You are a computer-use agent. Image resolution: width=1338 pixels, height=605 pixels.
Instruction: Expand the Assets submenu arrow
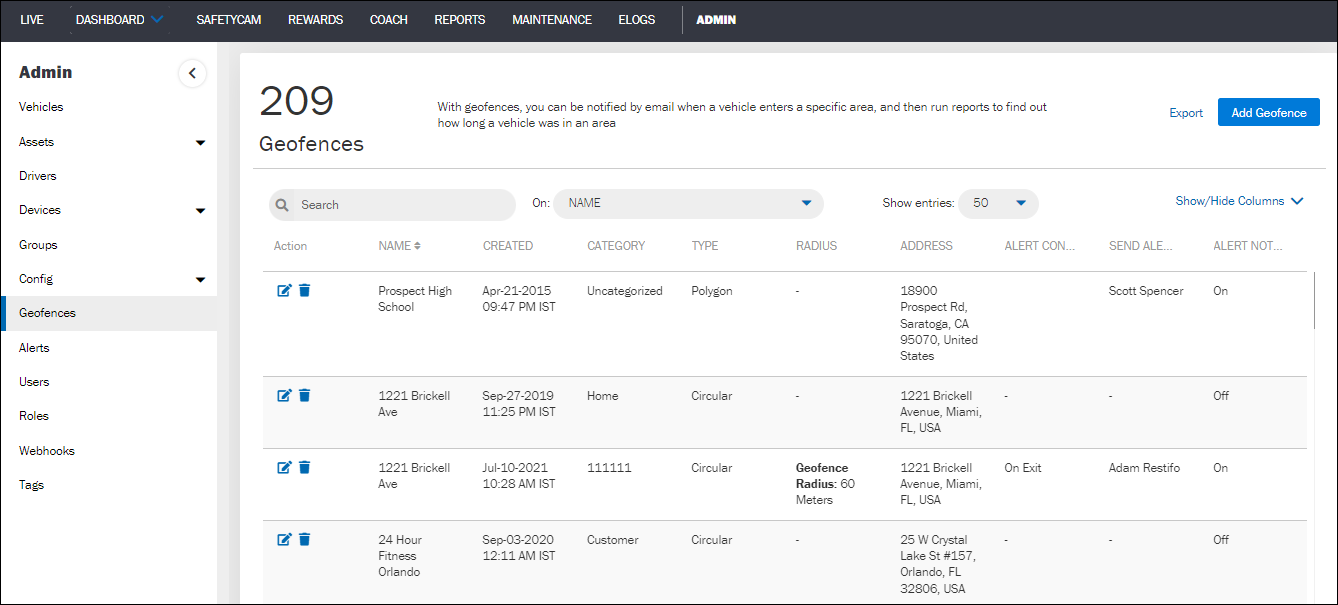click(200, 142)
